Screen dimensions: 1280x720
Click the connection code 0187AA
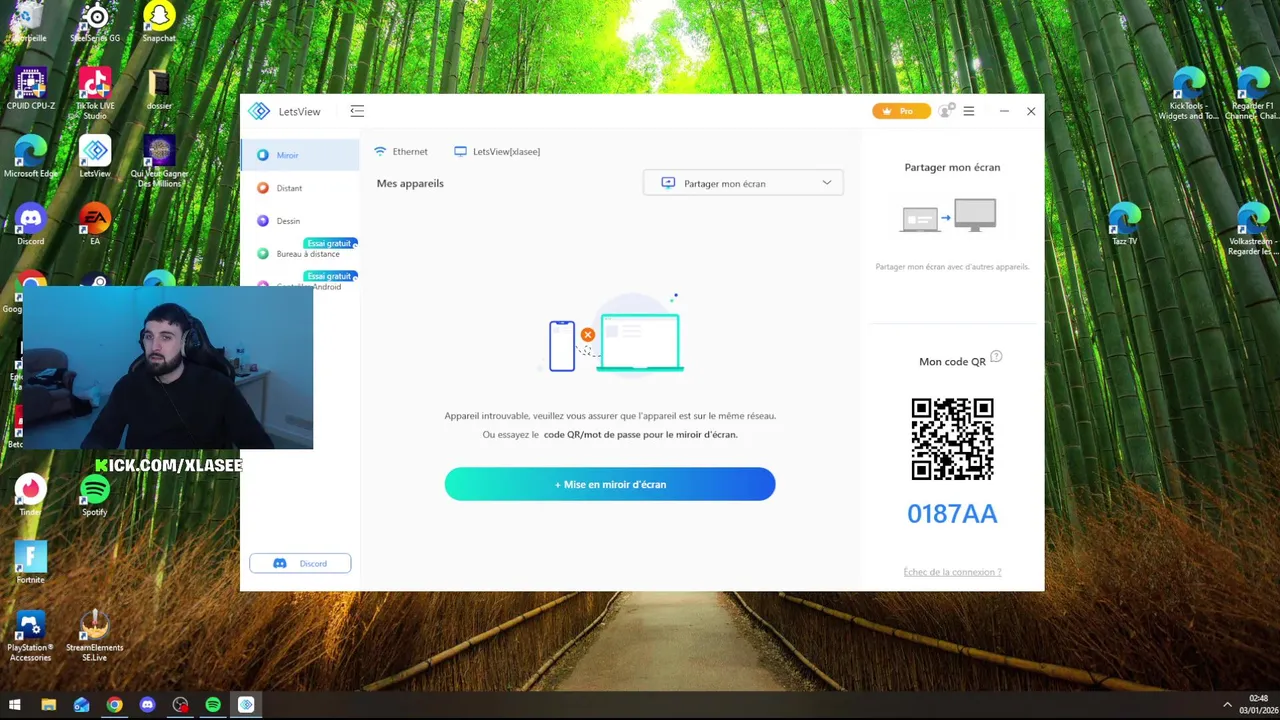952,514
